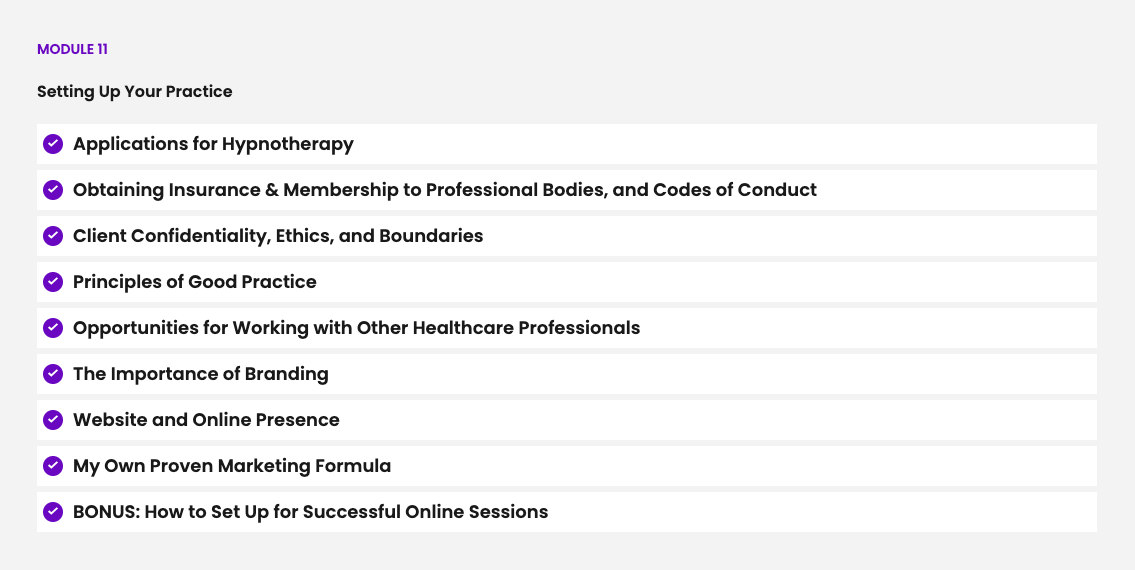
Task: Click the Setting Up Your Practice heading
Action: (x=135, y=91)
